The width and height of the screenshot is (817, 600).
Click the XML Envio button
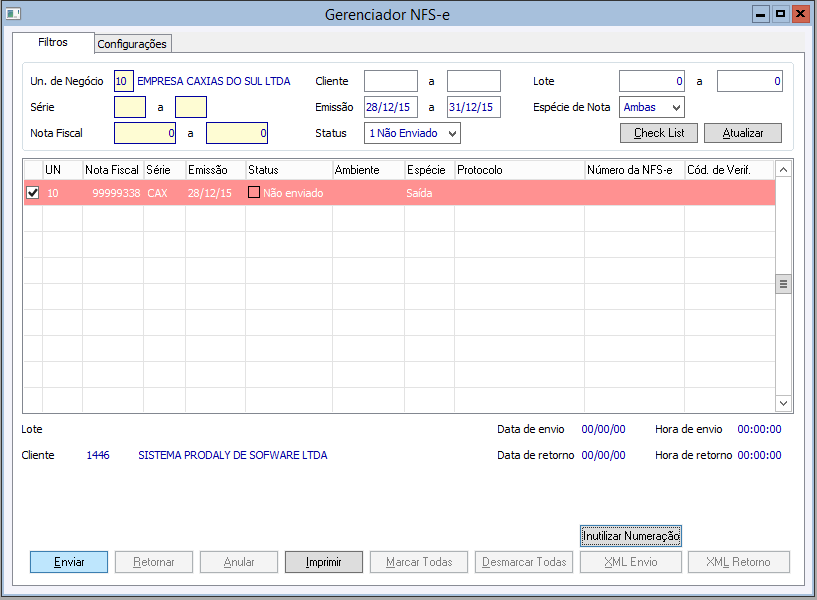point(631,562)
